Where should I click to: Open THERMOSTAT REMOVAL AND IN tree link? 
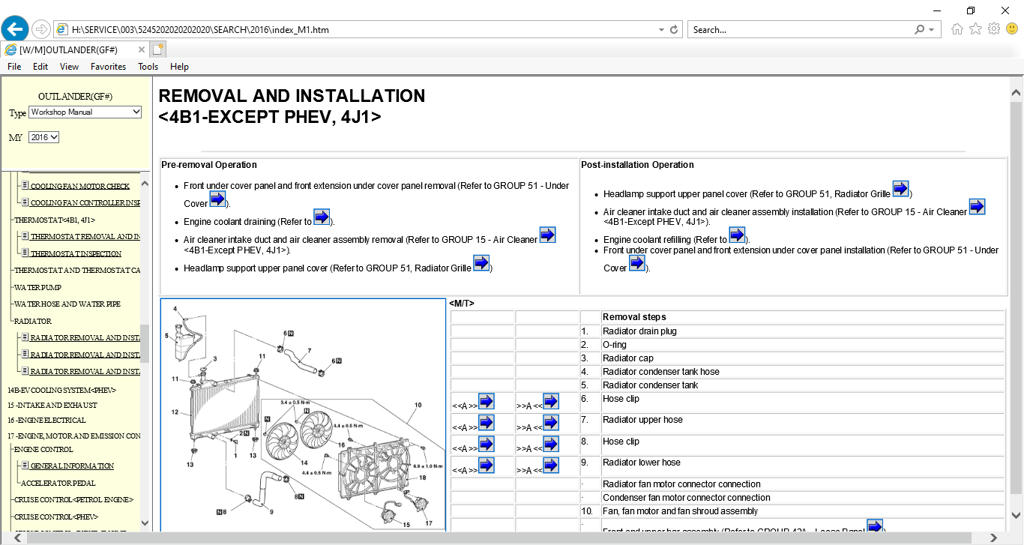pos(85,236)
